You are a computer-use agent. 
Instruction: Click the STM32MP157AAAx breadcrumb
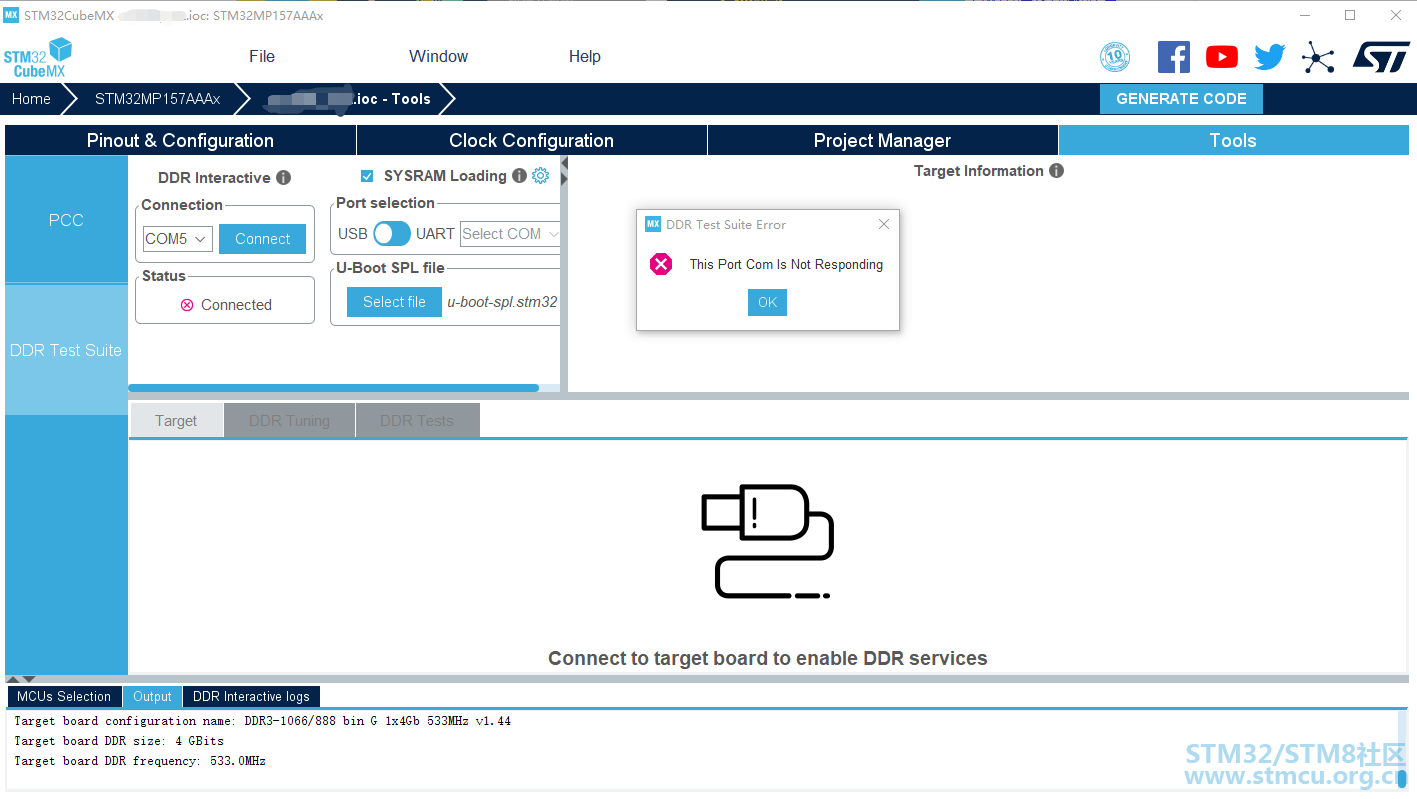pyautogui.click(x=157, y=99)
